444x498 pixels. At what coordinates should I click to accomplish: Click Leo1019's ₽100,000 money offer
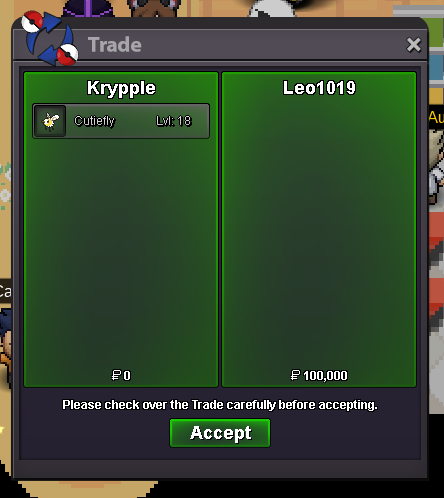tap(319, 376)
